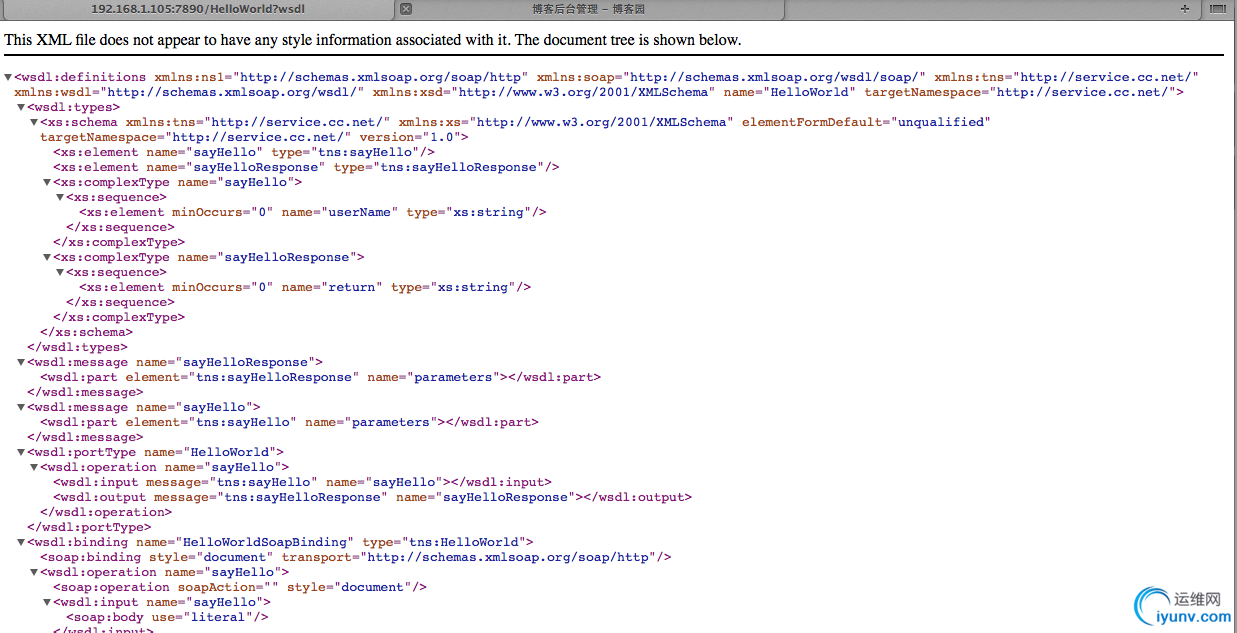The width and height of the screenshot is (1237, 633).
Task: Collapse wsdl:binding name="HelloWorldSoapBinding" node
Action: 21,542
